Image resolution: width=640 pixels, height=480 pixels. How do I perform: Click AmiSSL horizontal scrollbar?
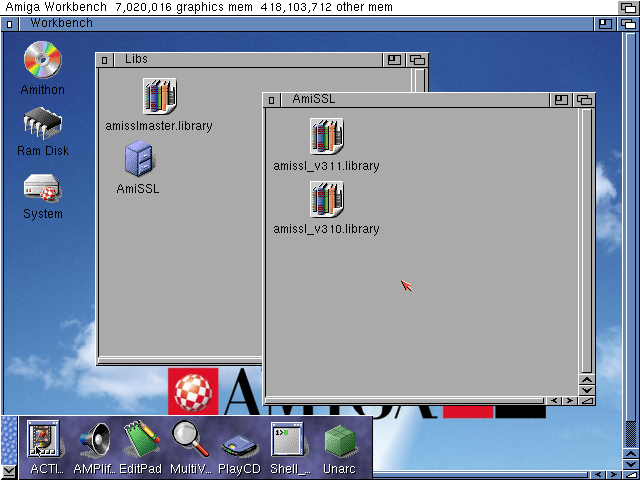405,401
